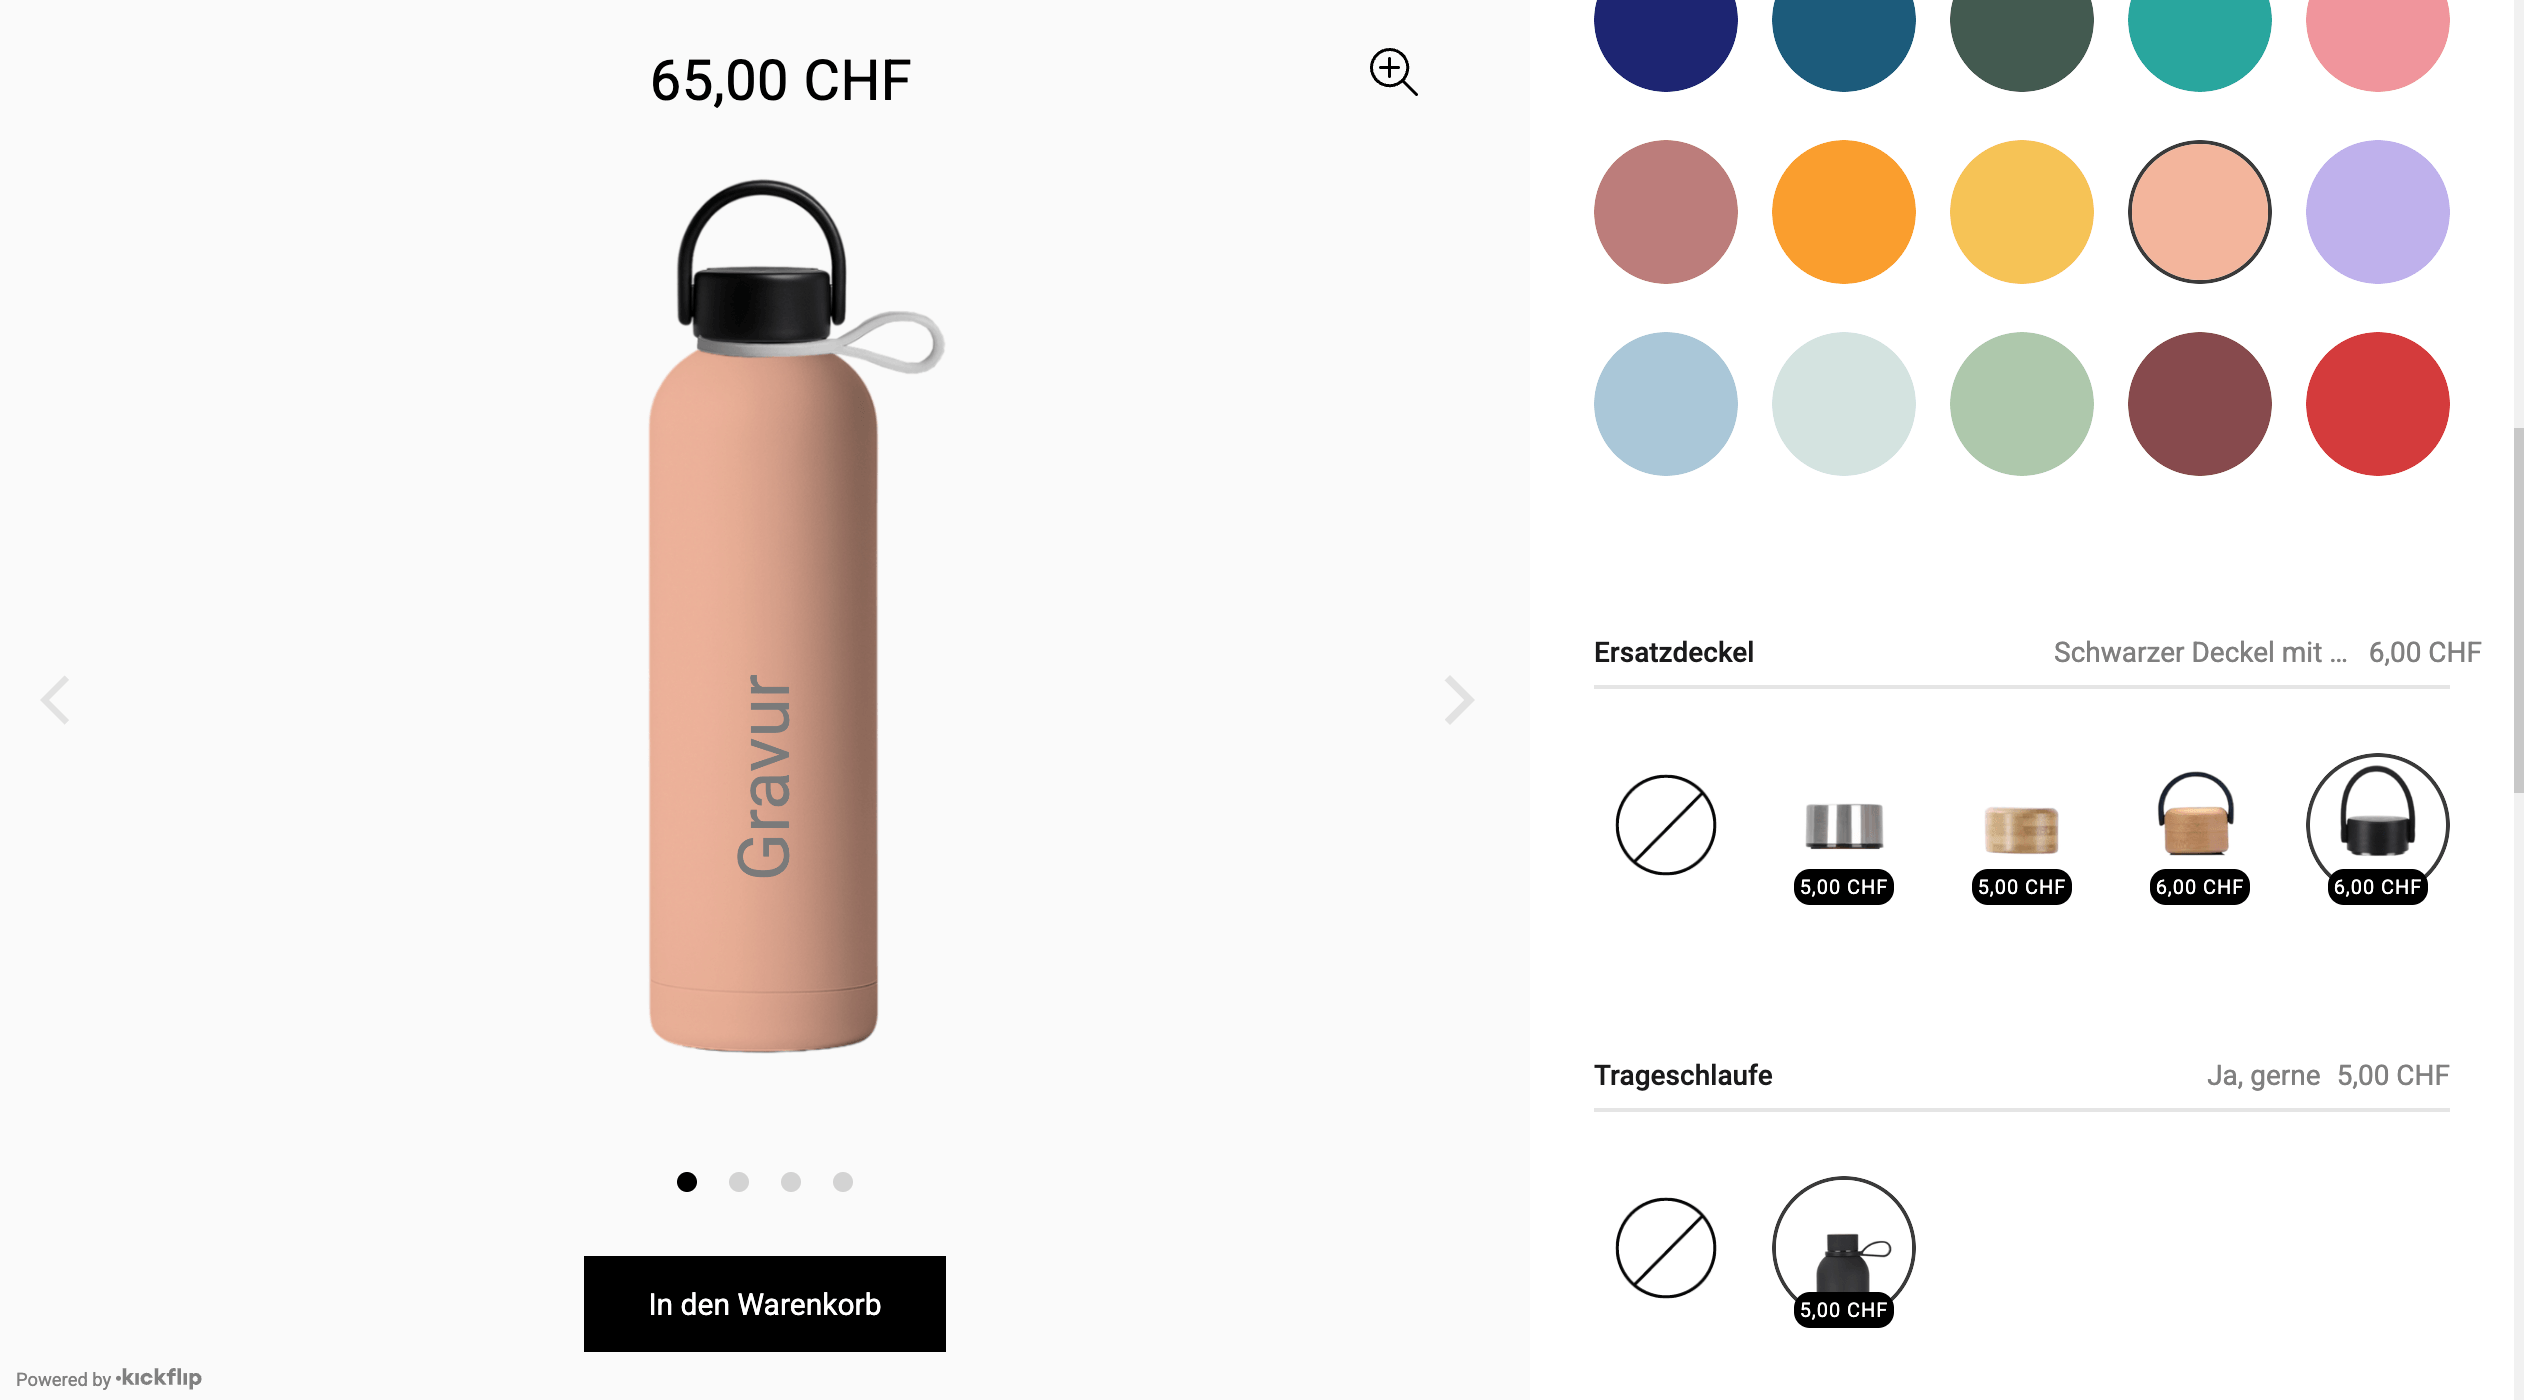Choose no replacement lid option
Image resolution: width=2524 pixels, height=1400 pixels.
pos(1666,825)
